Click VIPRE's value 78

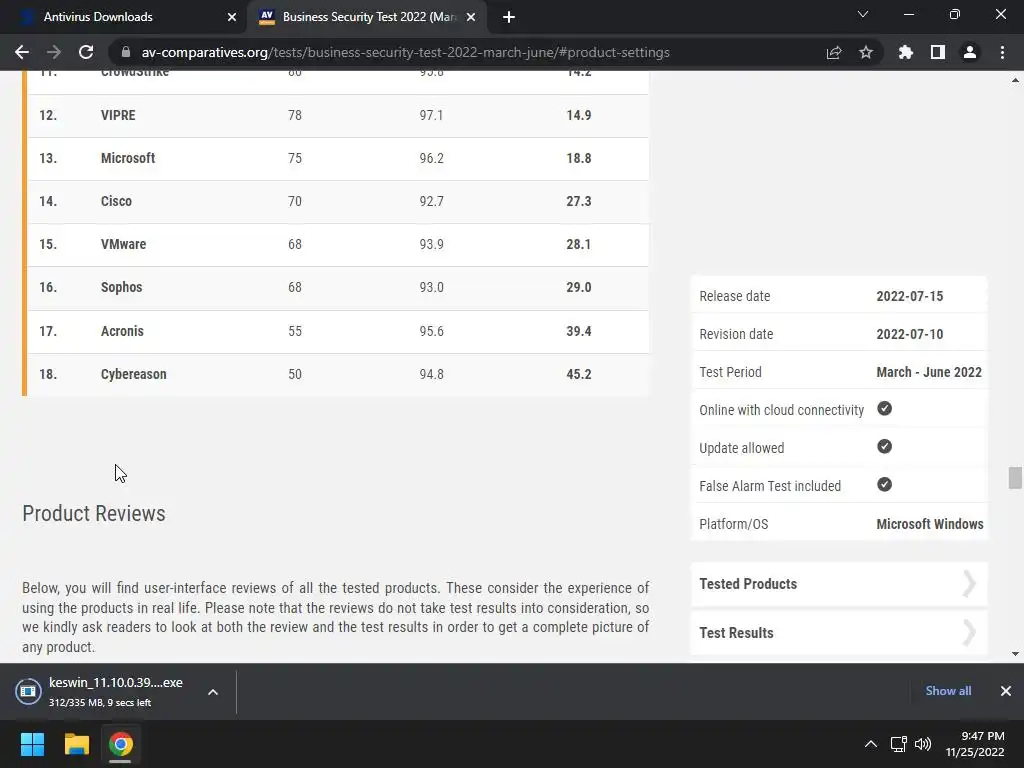pyautogui.click(x=295, y=116)
